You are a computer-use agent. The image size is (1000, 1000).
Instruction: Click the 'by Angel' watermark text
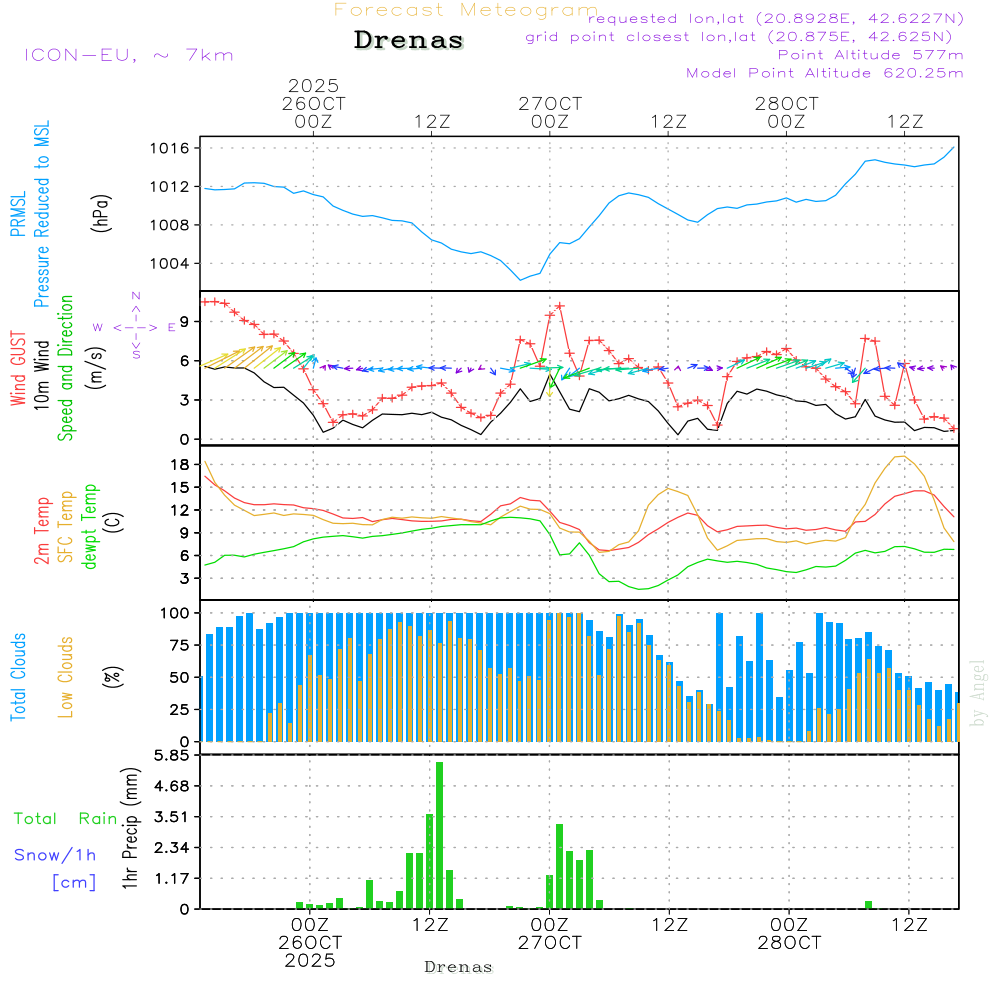tap(977, 693)
